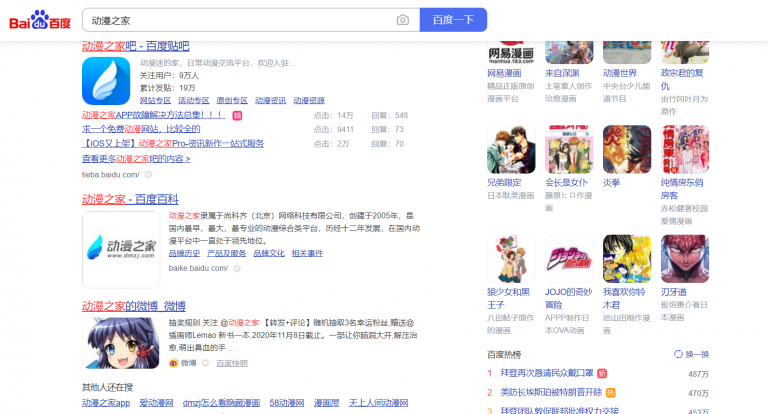
Task: Search related term dmzj怎么看隐藏漫画
Action: click(x=221, y=403)
